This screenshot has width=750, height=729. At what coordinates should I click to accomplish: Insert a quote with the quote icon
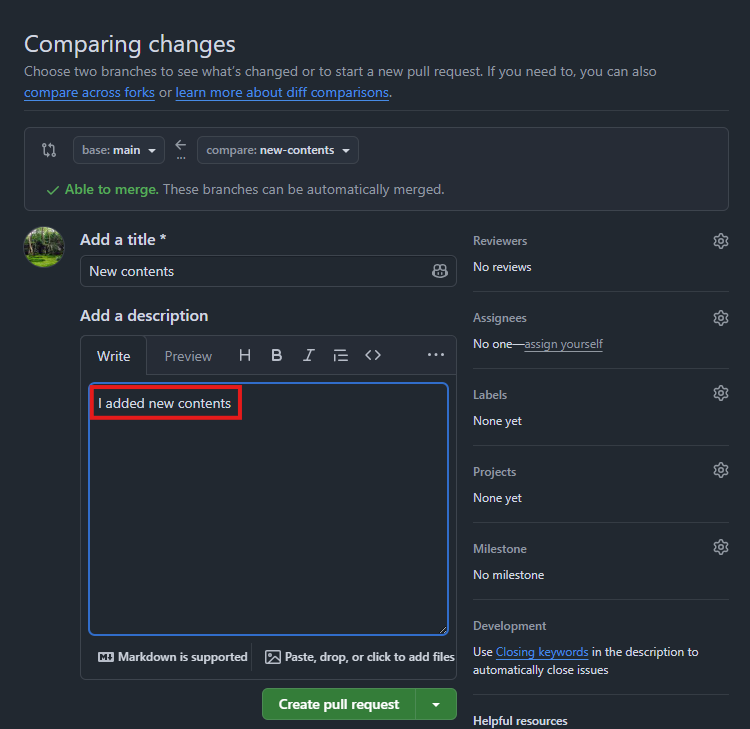click(x=341, y=355)
